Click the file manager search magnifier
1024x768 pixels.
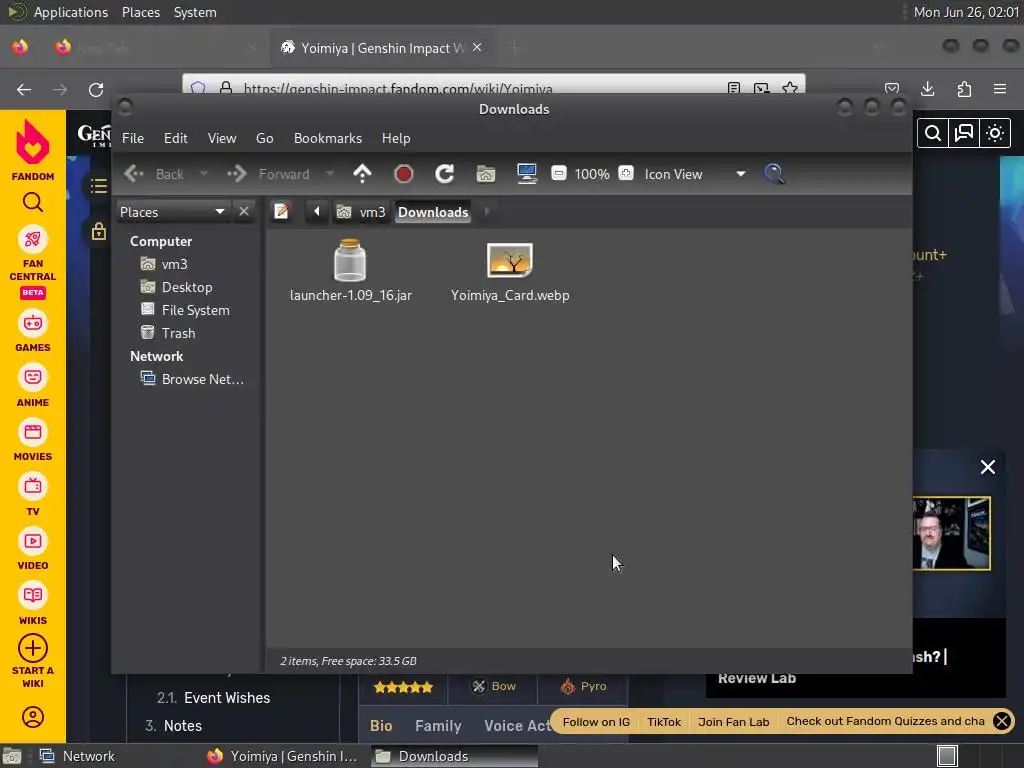tap(774, 174)
